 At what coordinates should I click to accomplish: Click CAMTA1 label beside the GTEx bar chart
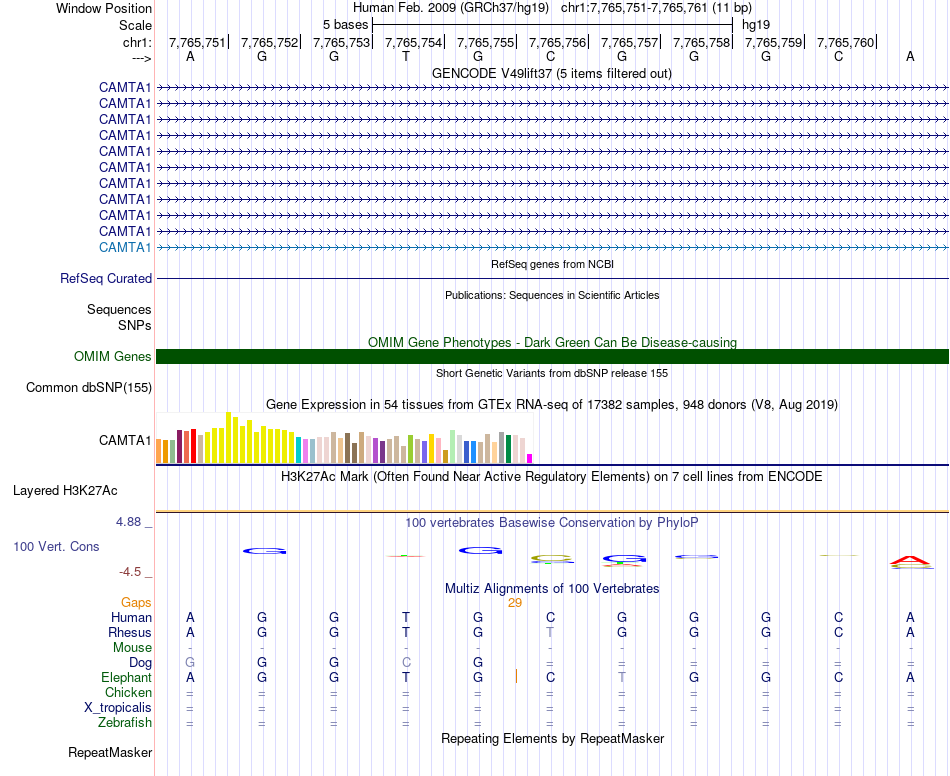[x=125, y=440]
